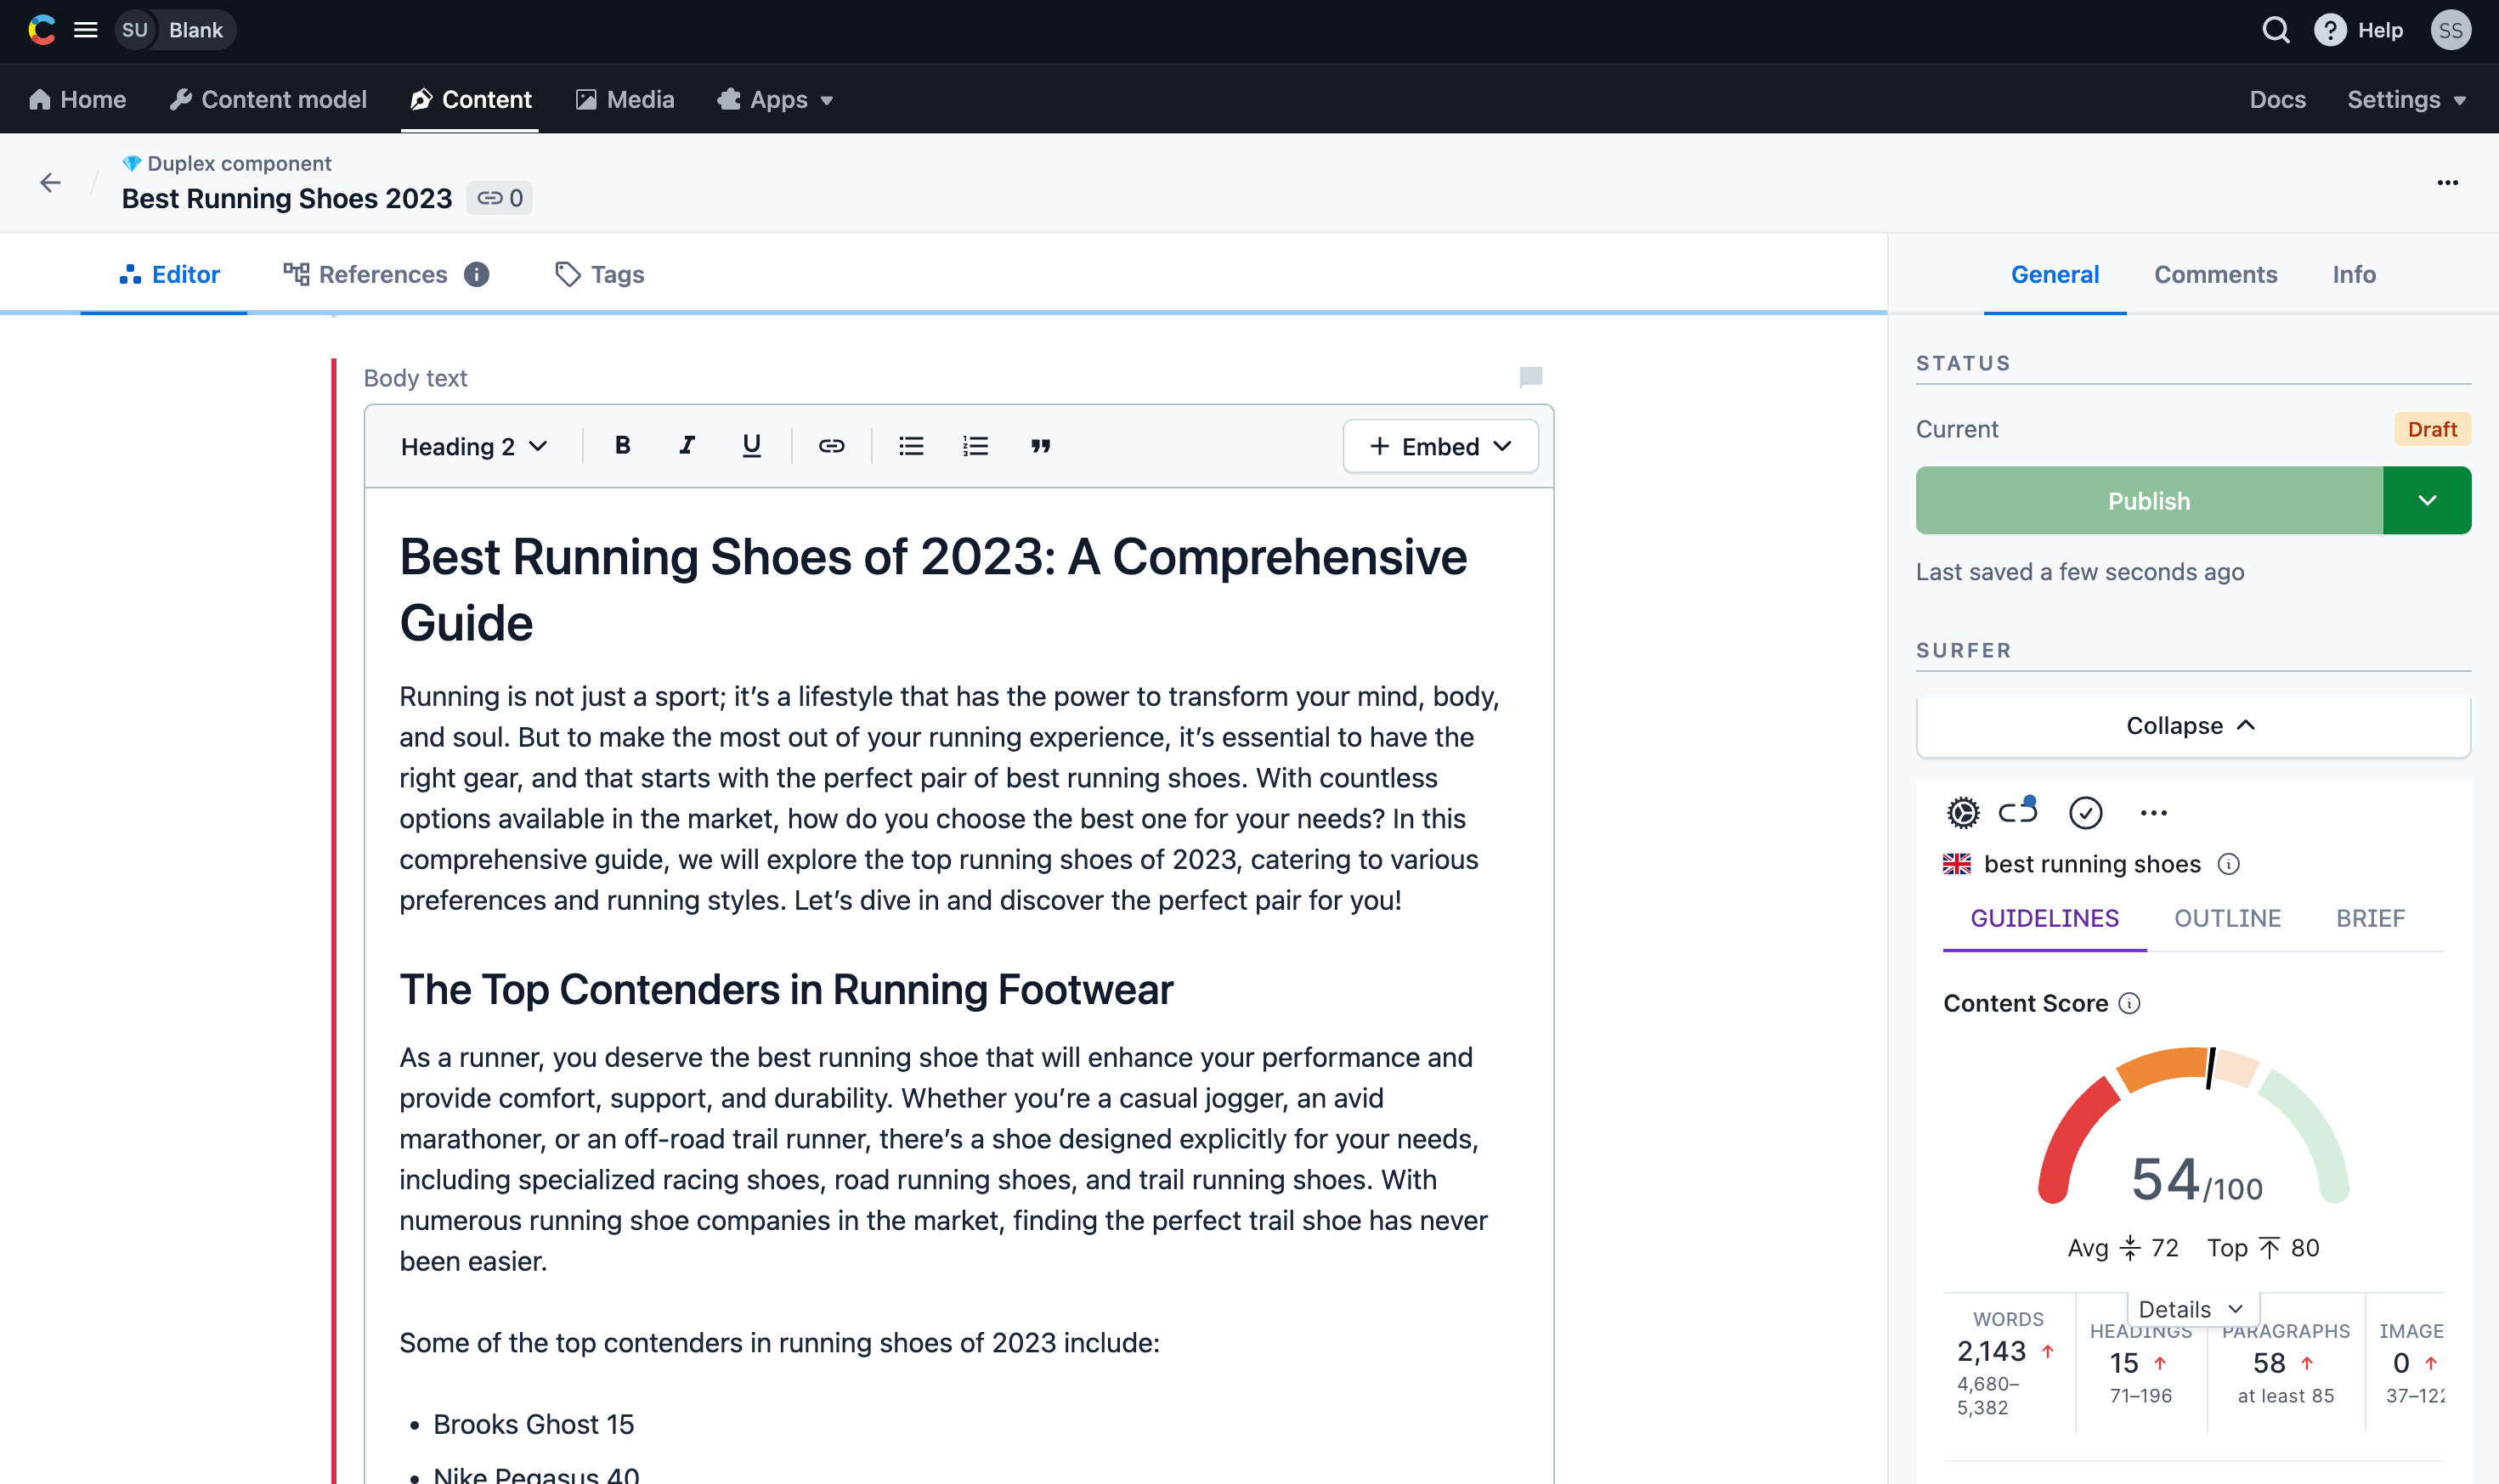Screen dimensions: 2499x1484
Task: Open the Body text comment icon
Action: tap(1530, 377)
